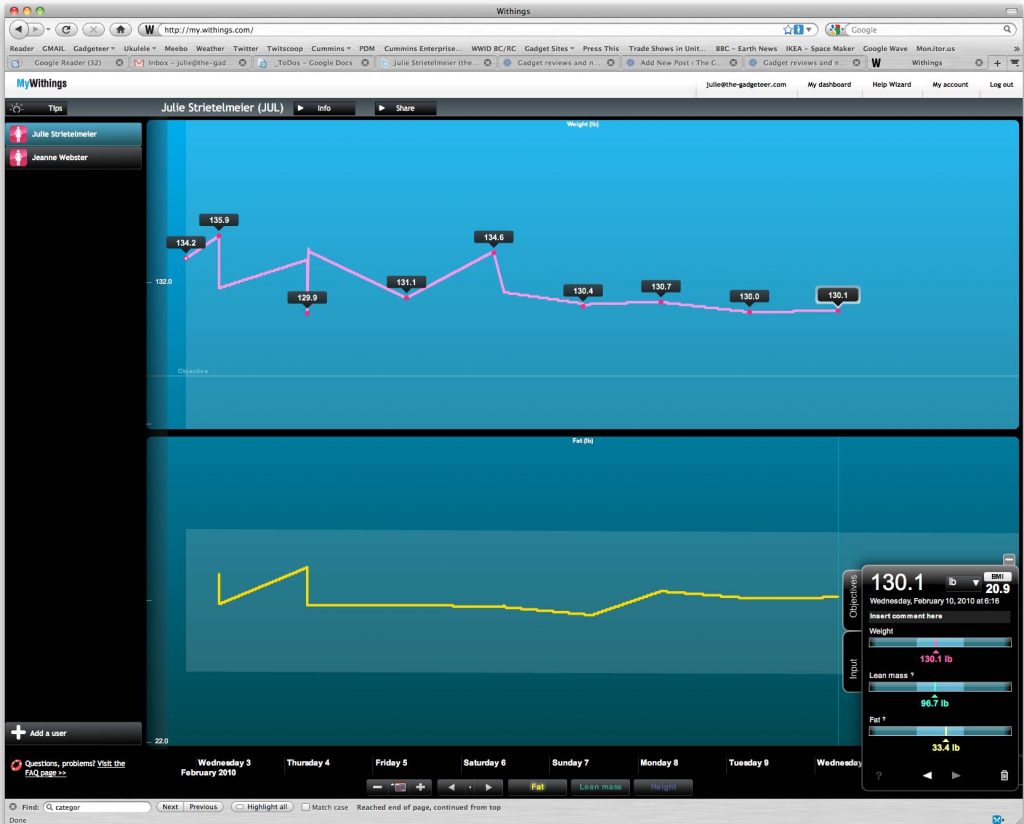Click Log out
Screen dimensions: 1024x824
point(1001,84)
